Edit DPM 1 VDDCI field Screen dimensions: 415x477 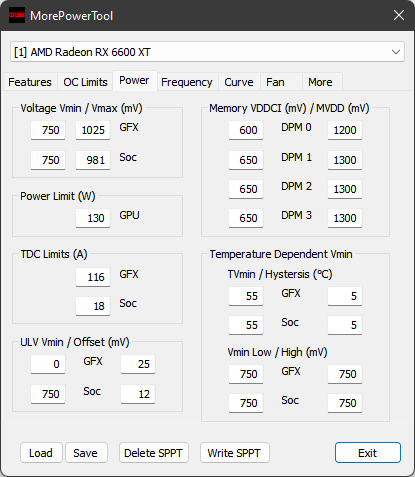pyautogui.click(x=246, y=160)
